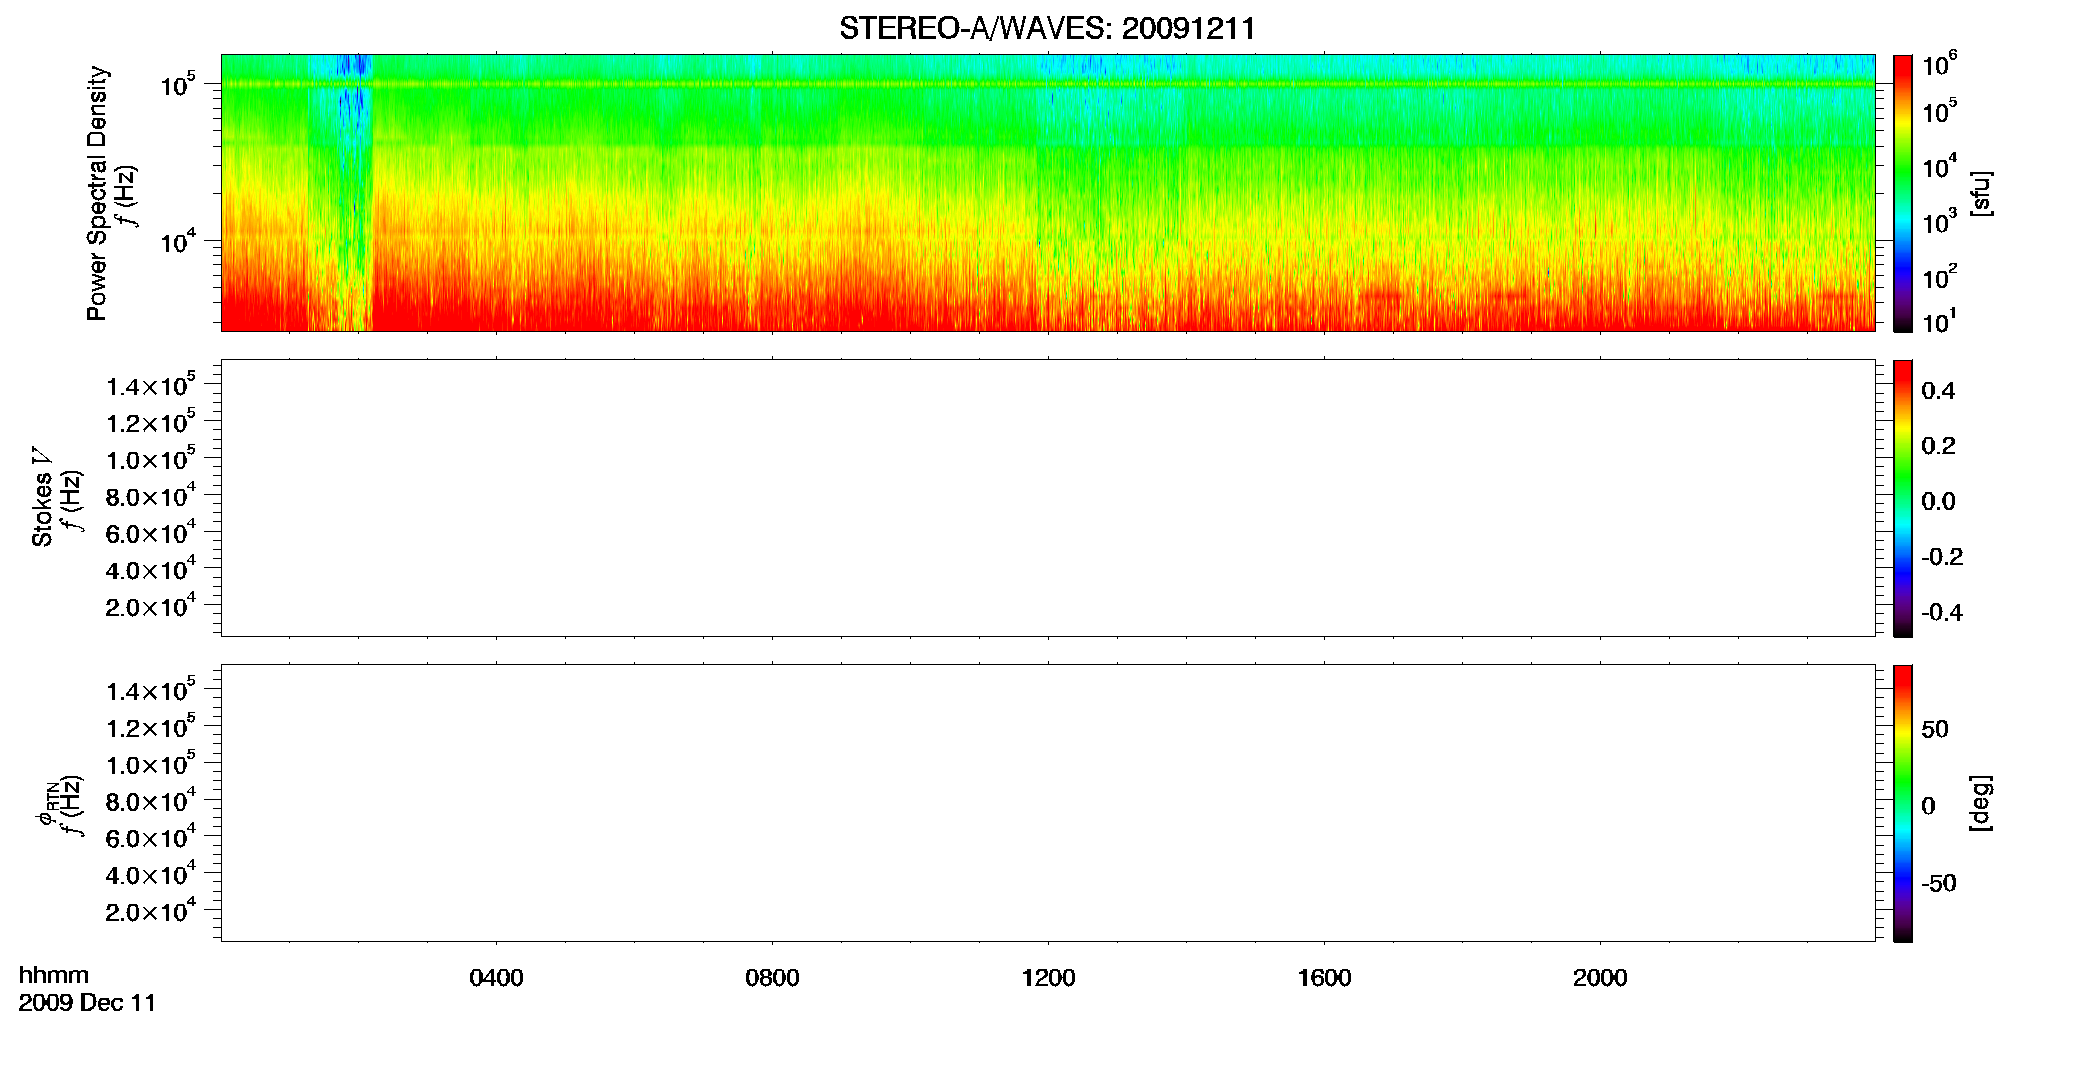Viewport: 2096px width, 1080px height.
Task: Click the 2000 time tick label
Action: tap(1600, 978)
